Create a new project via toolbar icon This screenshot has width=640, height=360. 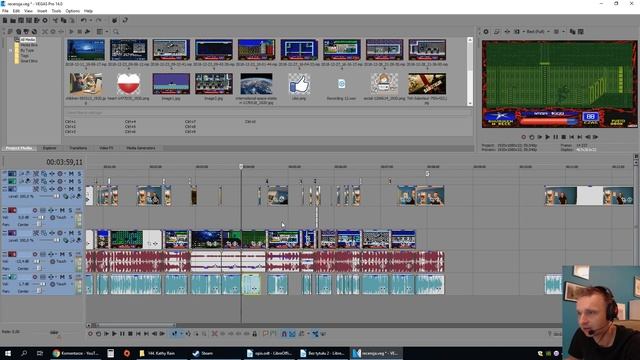(5, 20)
